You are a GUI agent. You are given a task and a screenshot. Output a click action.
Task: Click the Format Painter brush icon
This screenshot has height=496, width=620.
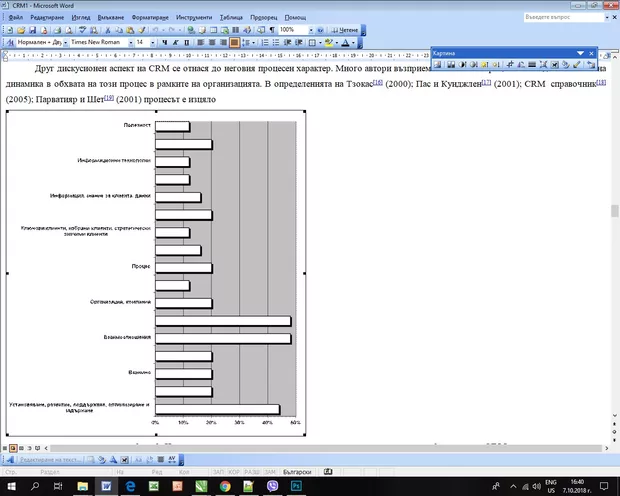click(140, 30)
